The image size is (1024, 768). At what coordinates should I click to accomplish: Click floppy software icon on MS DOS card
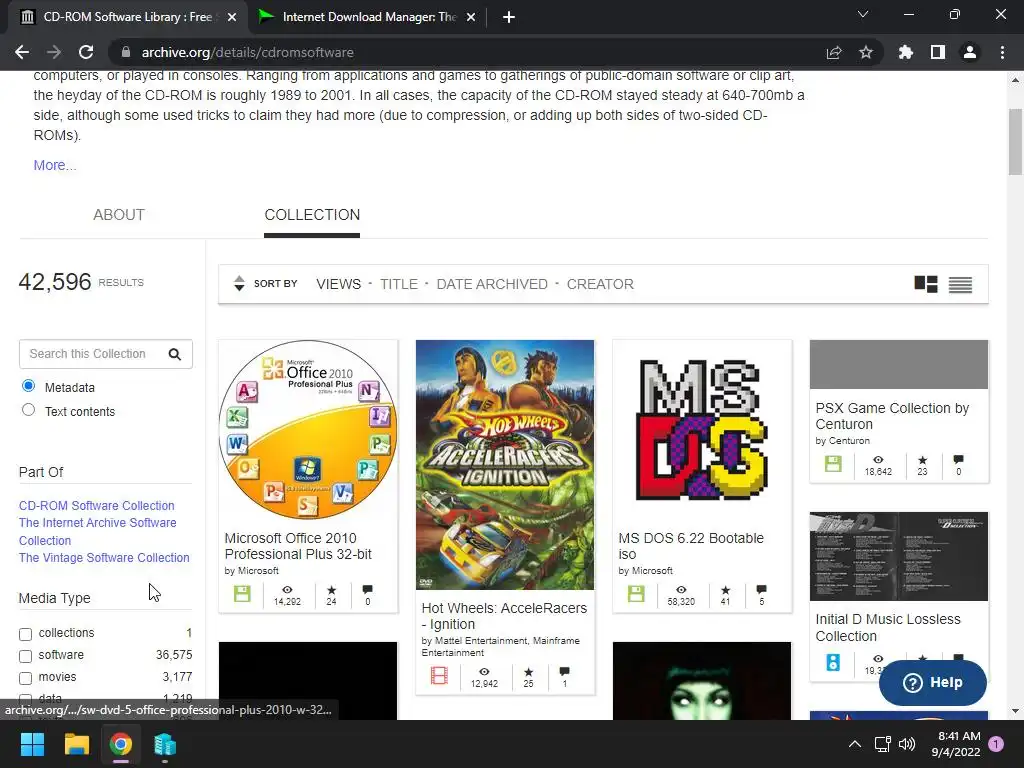tap(636, 594)
